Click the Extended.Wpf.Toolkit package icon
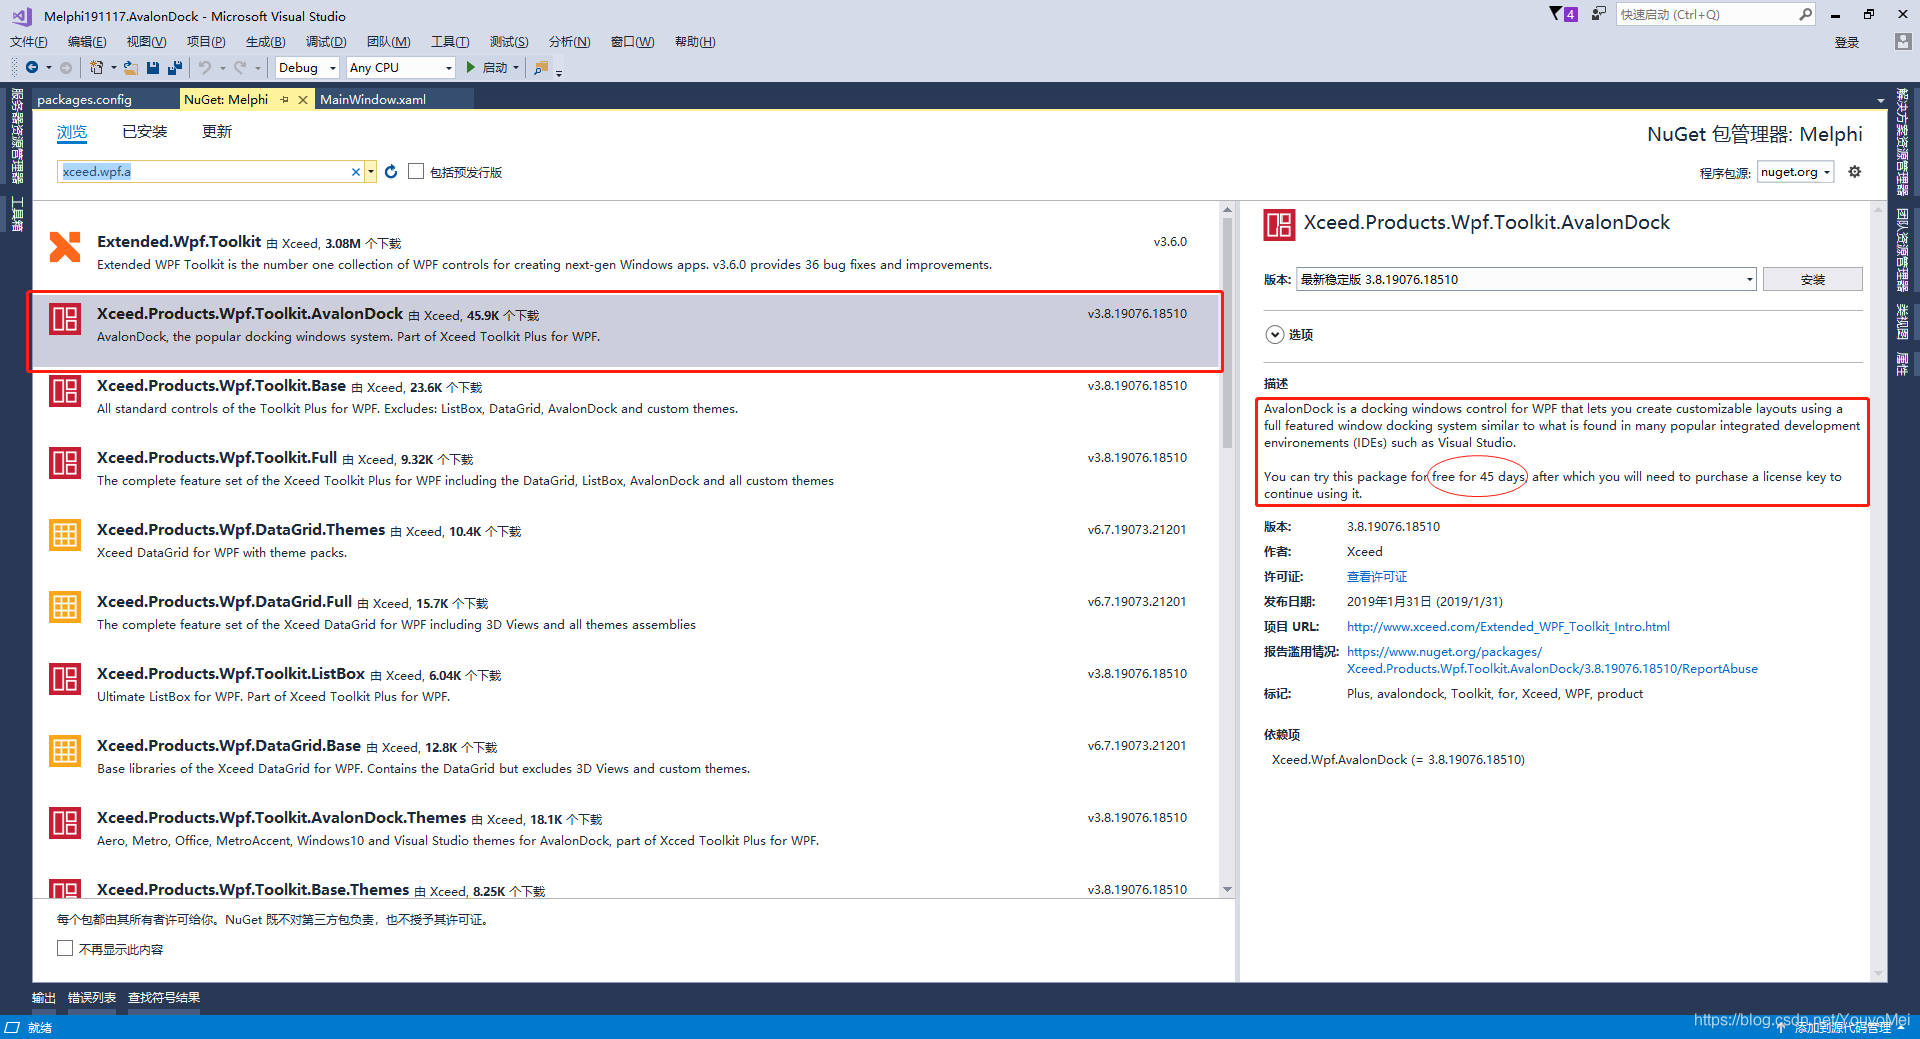Image resolution: width=1920 pixels, height=1039 pixels. tap(65, 247)
